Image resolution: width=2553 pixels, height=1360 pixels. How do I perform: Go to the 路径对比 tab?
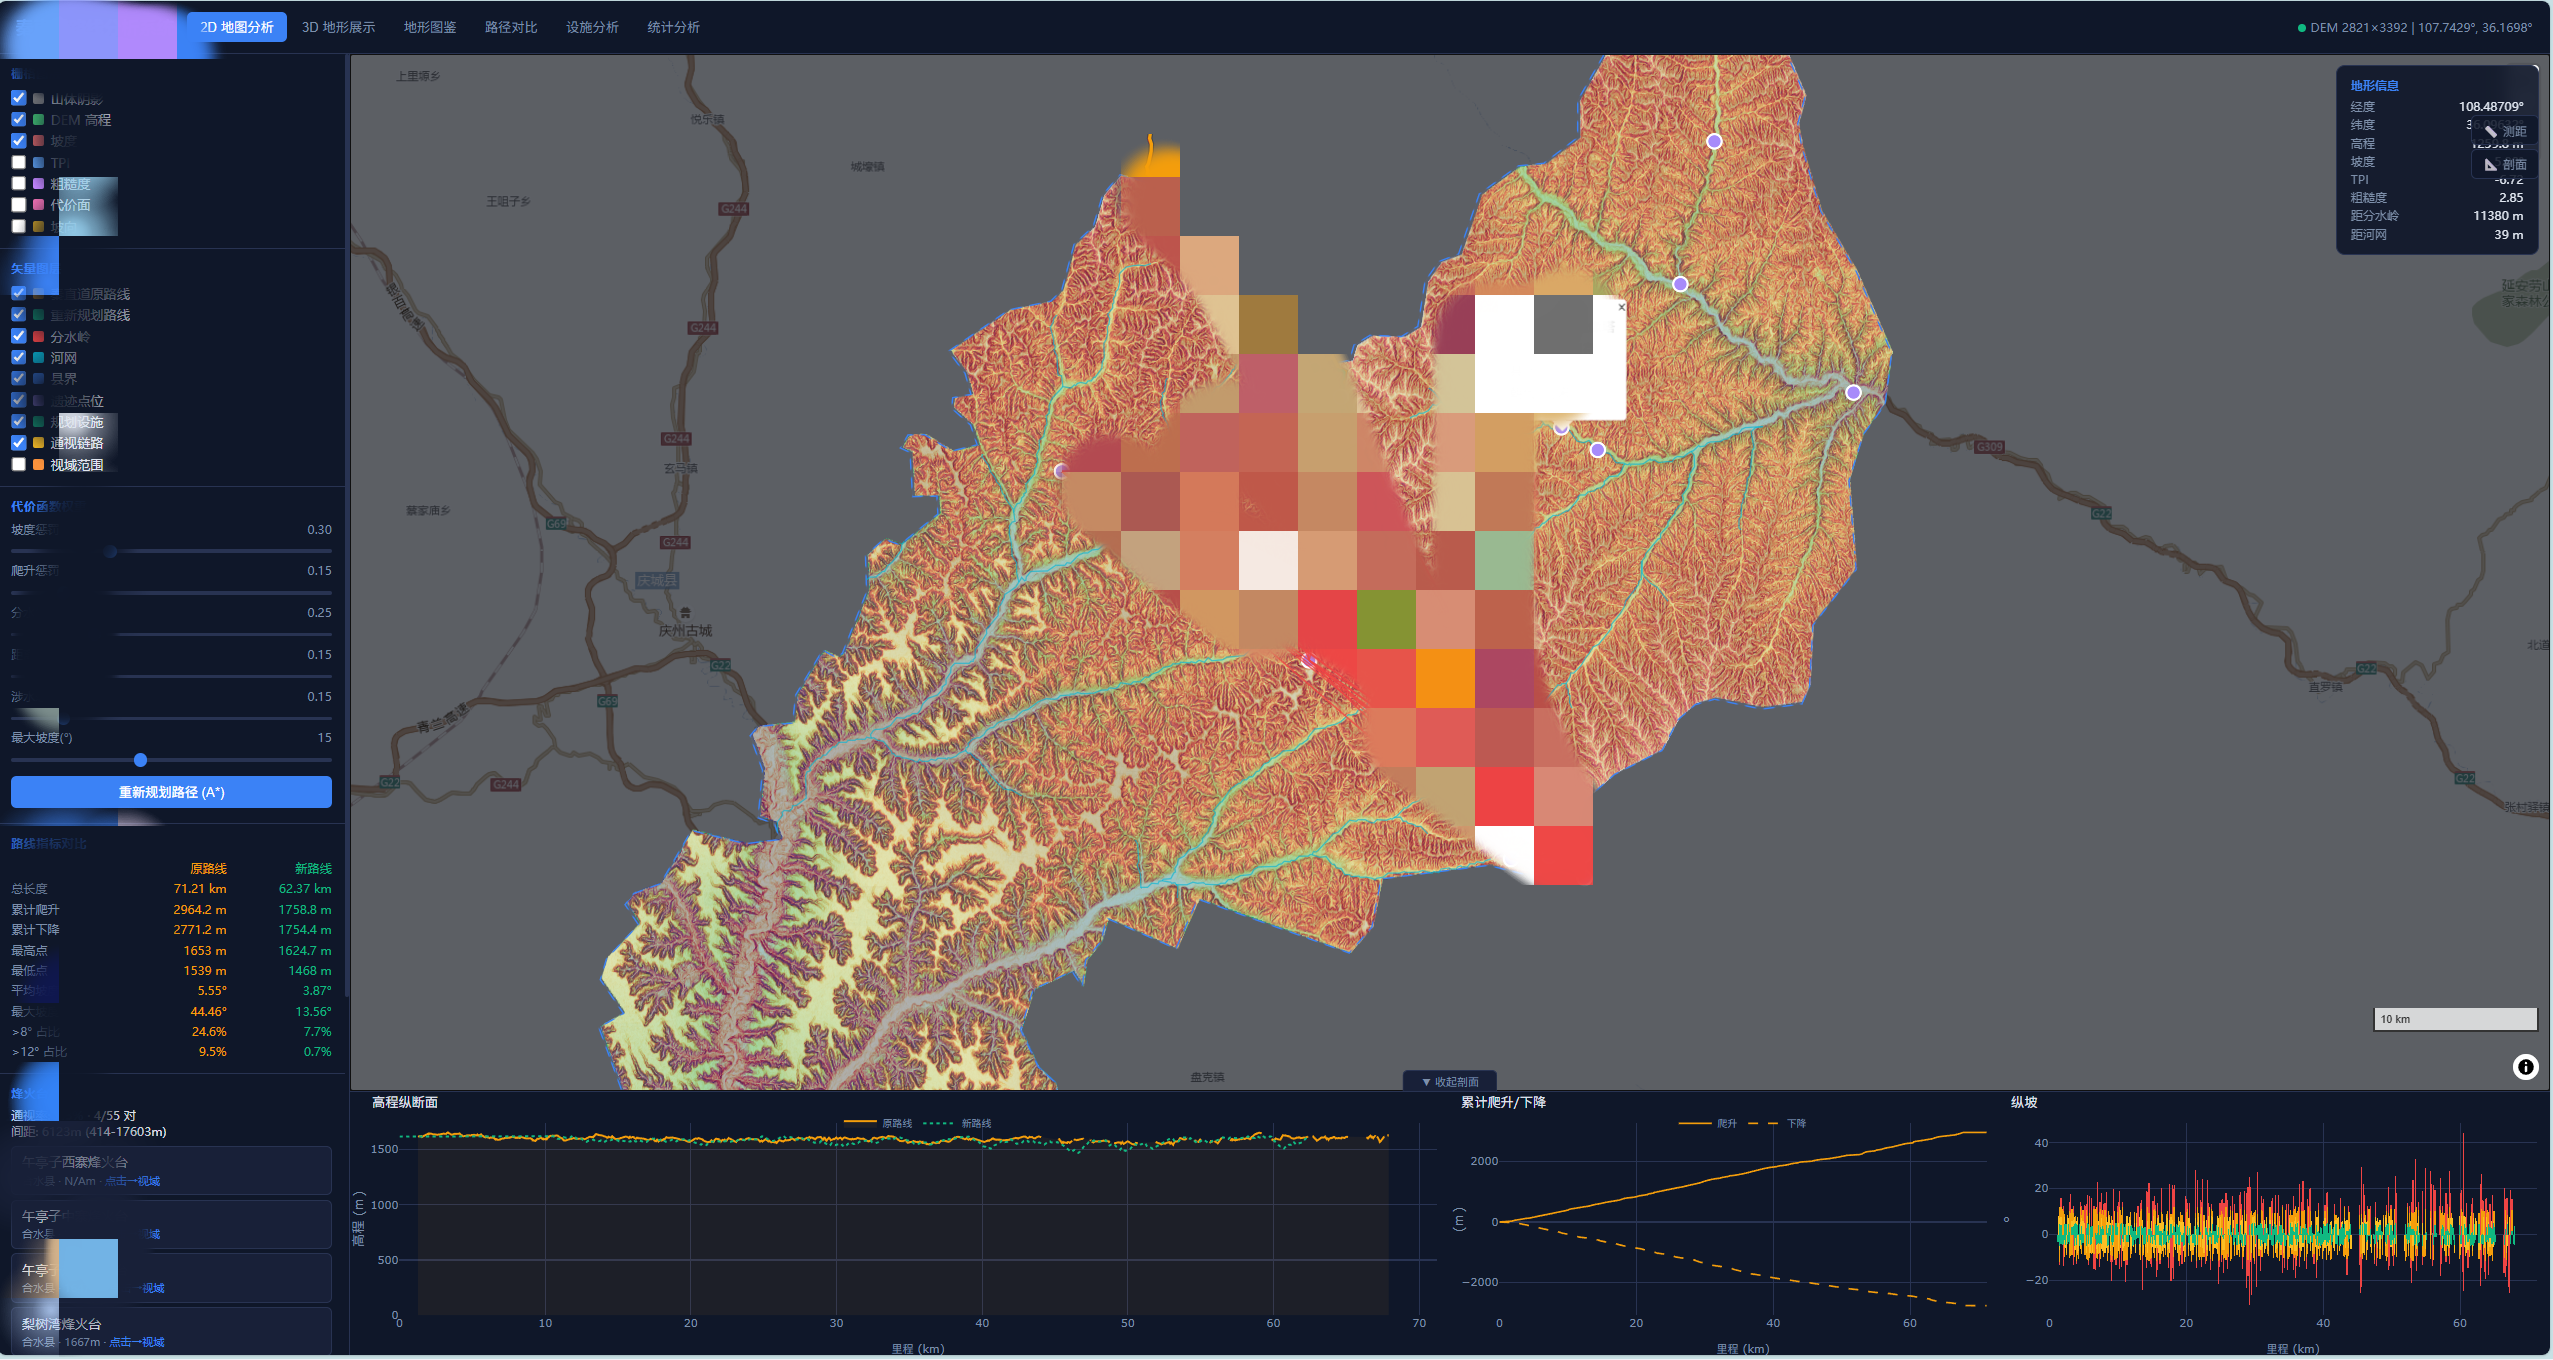coord(511,27)
